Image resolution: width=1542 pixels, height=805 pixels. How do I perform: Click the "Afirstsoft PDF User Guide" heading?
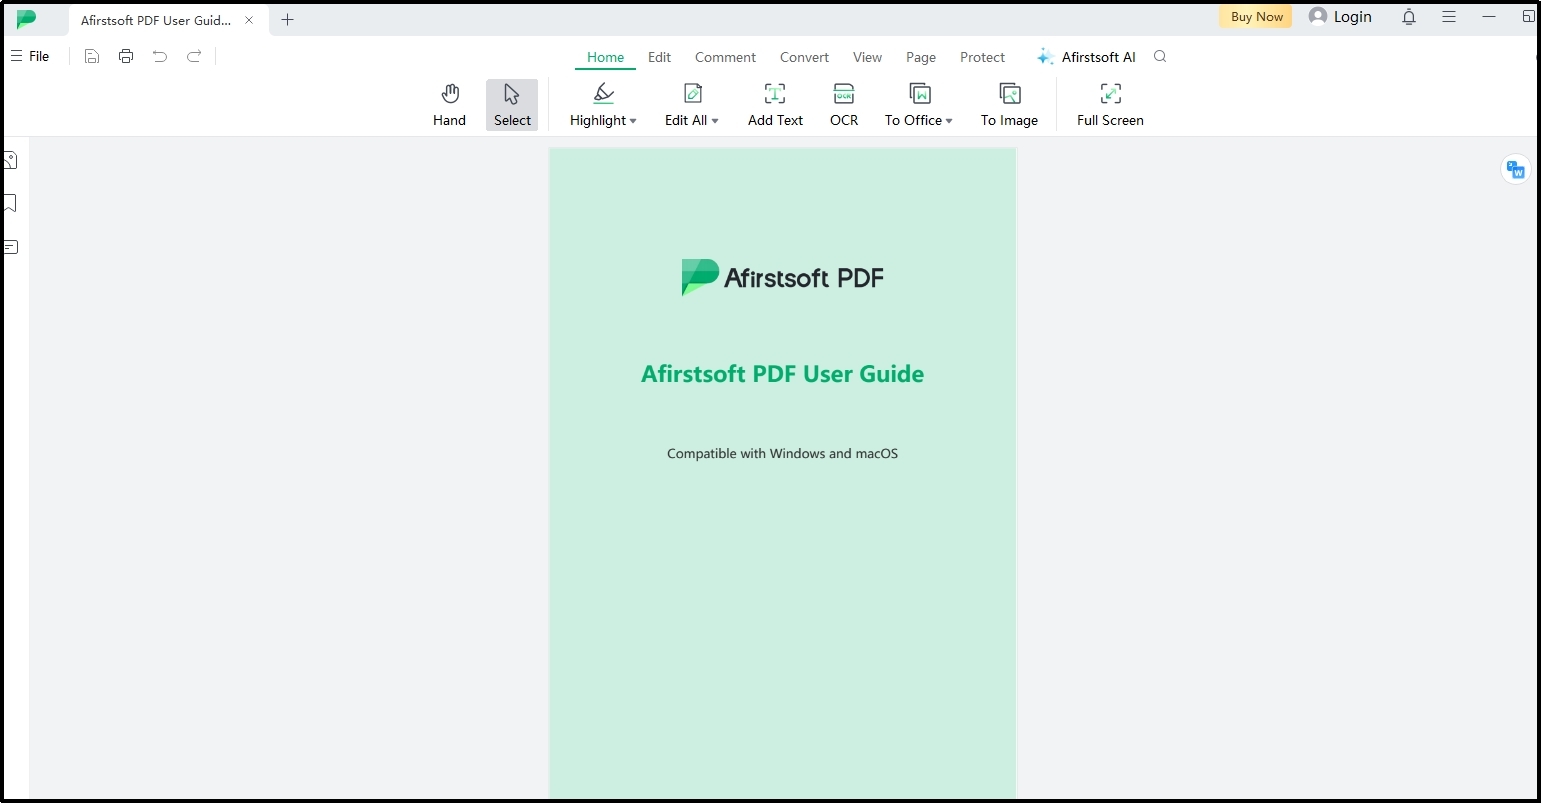(782, 374)
